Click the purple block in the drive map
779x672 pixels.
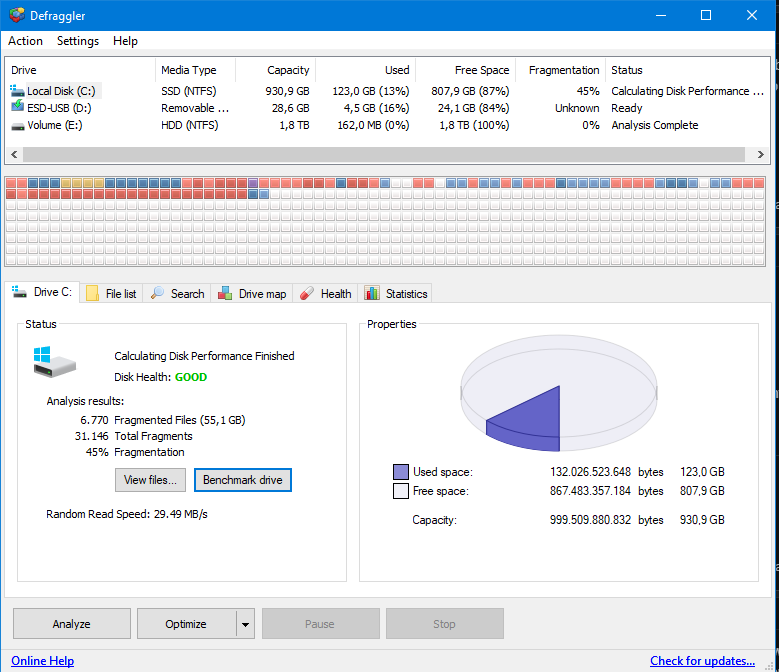pyautogui.click(x=252, y=183)
